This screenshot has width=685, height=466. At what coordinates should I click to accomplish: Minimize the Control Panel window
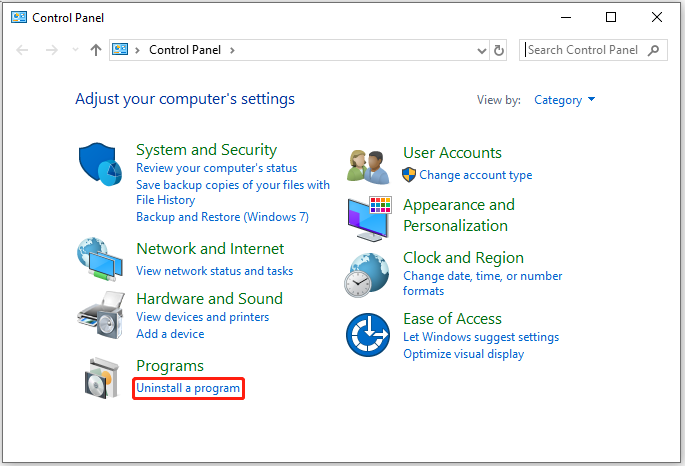[x=566, y=17]
